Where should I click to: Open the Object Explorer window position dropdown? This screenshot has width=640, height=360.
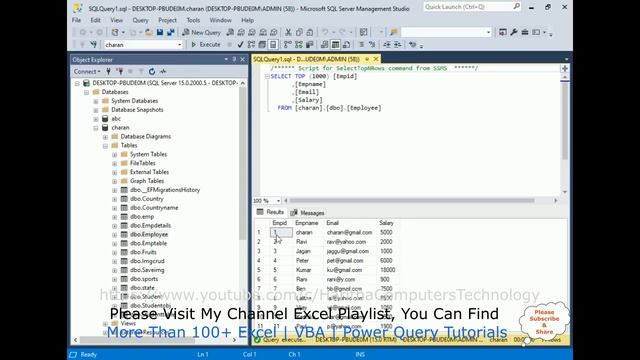[226, 60]
